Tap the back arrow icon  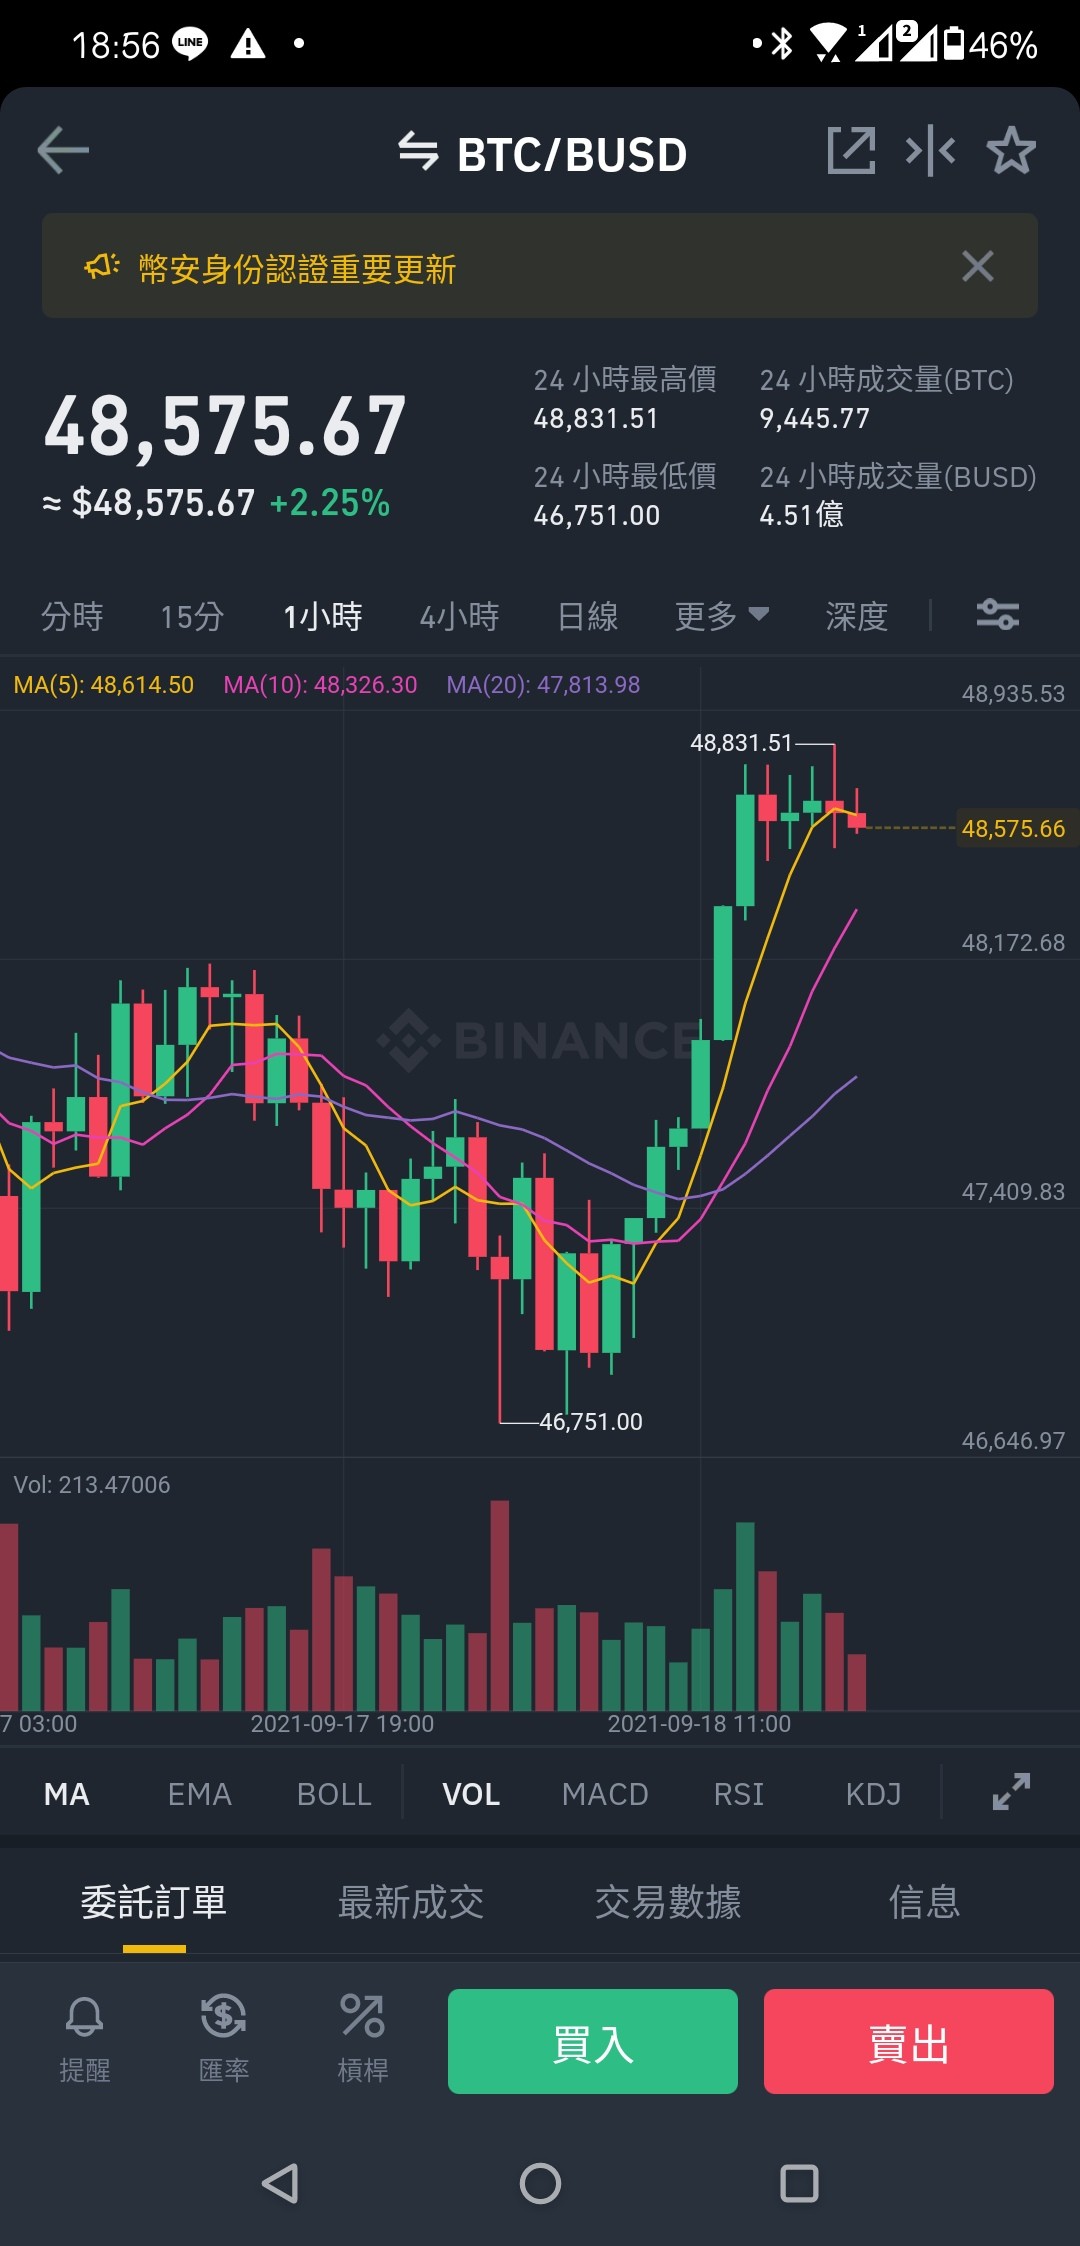click(63, 151)
